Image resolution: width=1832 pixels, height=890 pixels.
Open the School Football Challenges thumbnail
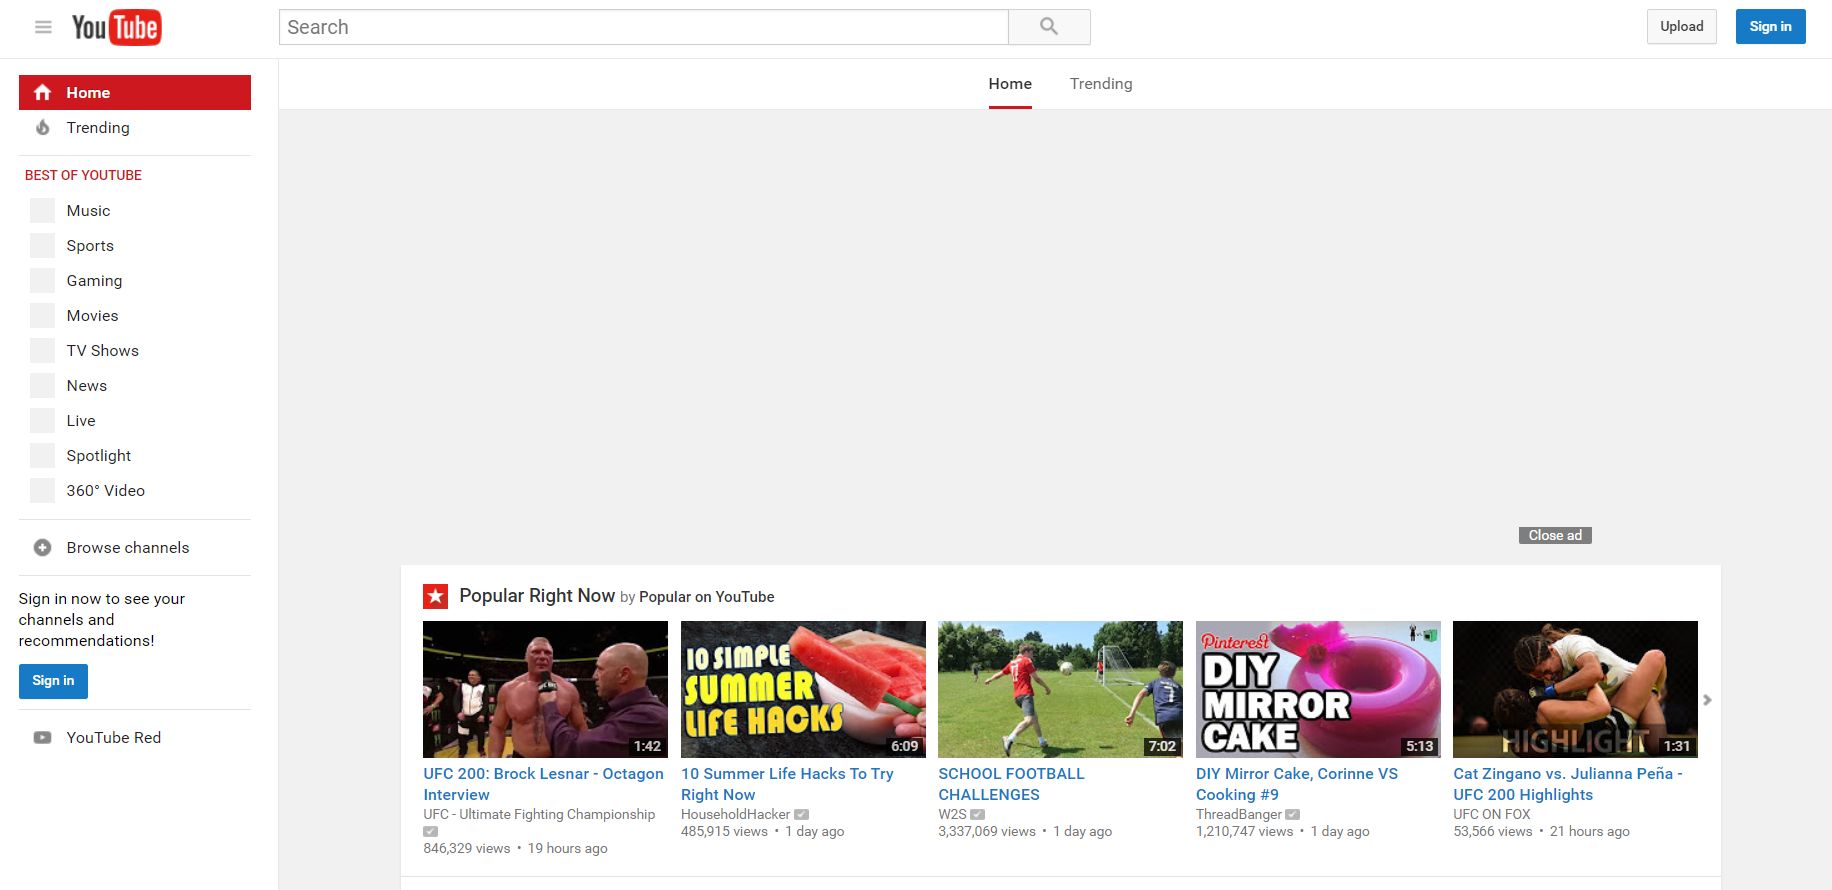pos(1060,689)
